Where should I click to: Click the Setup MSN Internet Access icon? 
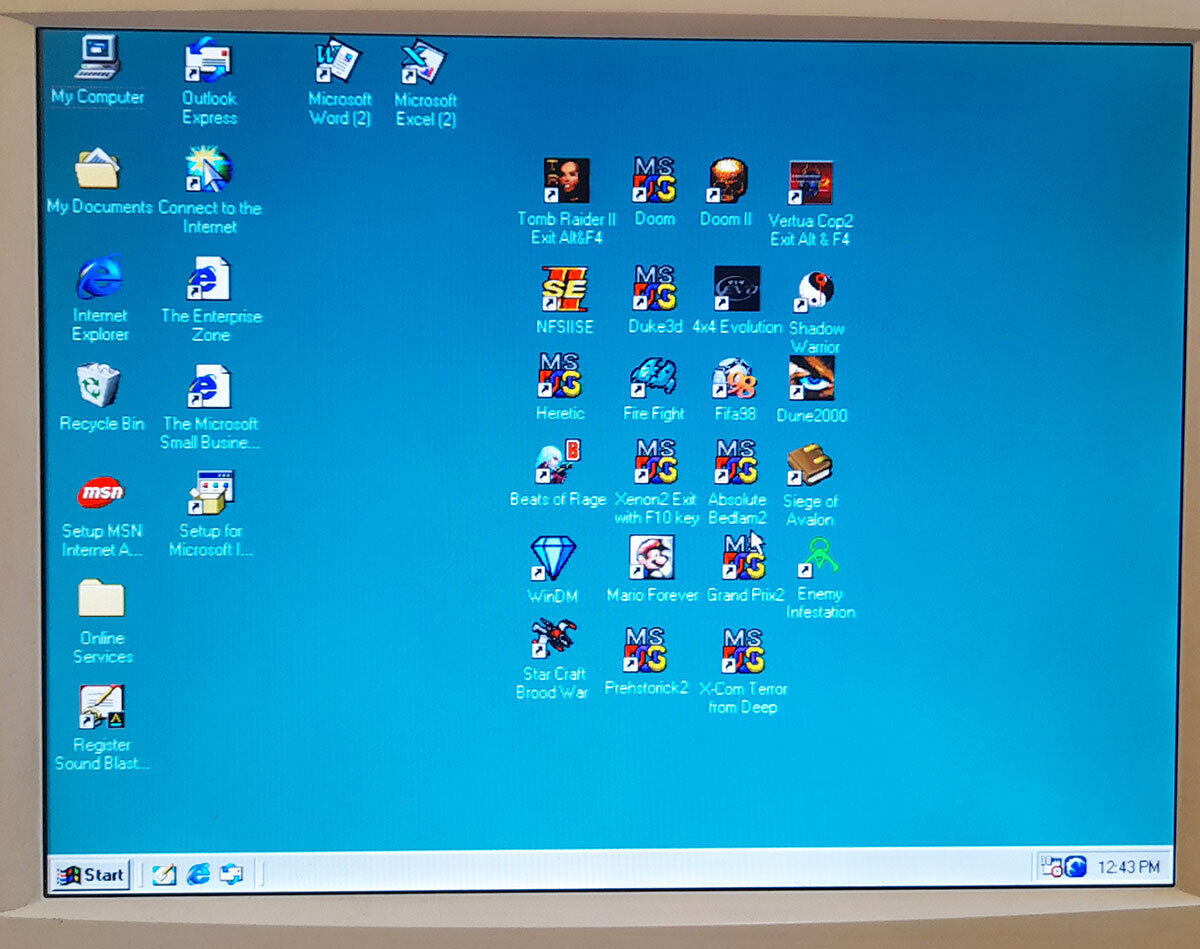pyautogui.click(x=101, y=493)
